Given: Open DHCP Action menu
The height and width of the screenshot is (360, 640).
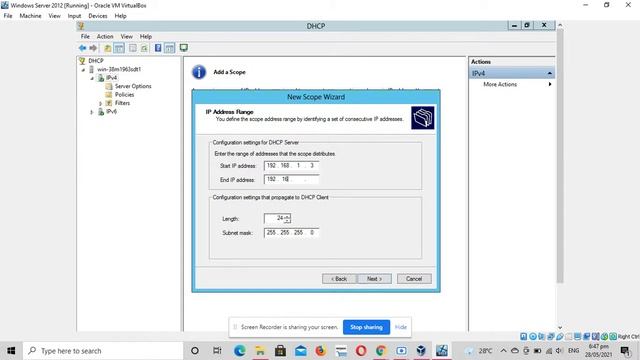Looking at the screenshot, I should (105, 36).
